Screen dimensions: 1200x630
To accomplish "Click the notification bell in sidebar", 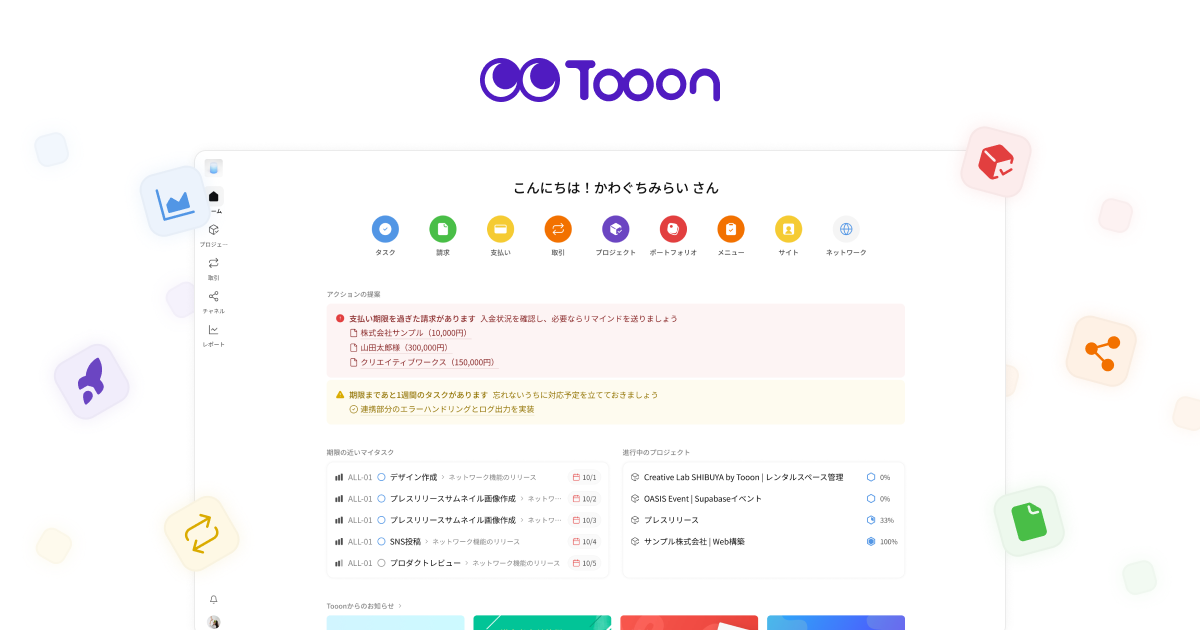I will [x=213, y=599].
